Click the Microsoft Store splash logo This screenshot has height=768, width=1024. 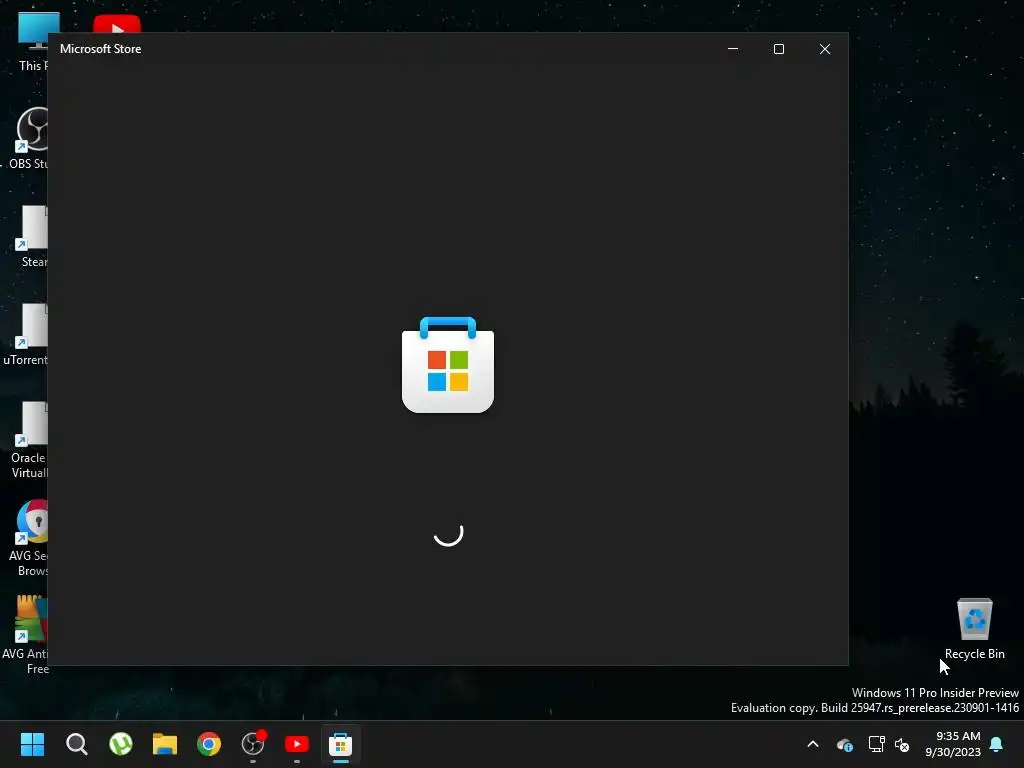(x=448, y=364)
